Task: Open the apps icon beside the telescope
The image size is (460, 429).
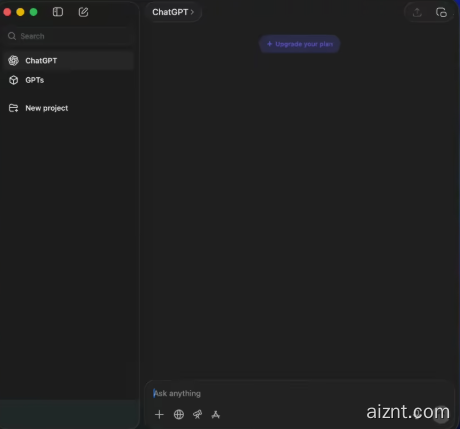Action: click(x=216, y=414)
